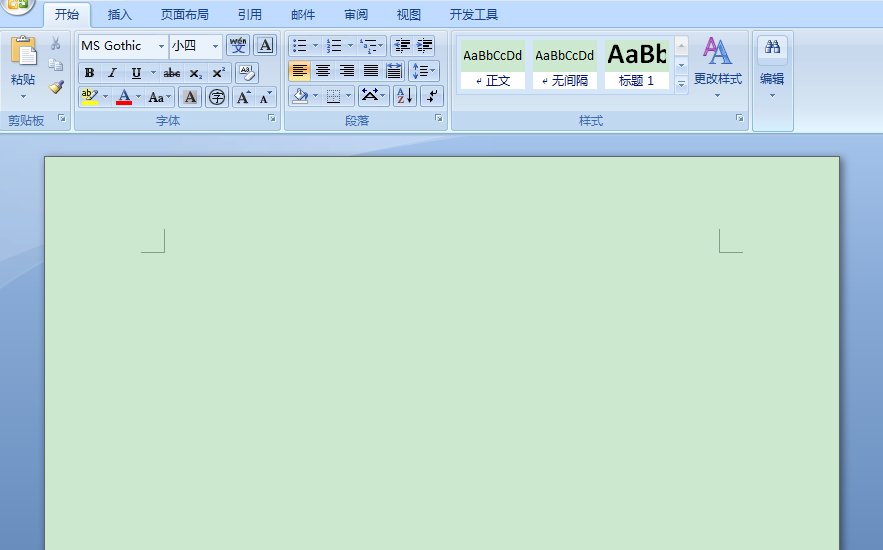Apply the 标题 1 style
Viewport: 883px width, 550px height.
coord(637,64)
